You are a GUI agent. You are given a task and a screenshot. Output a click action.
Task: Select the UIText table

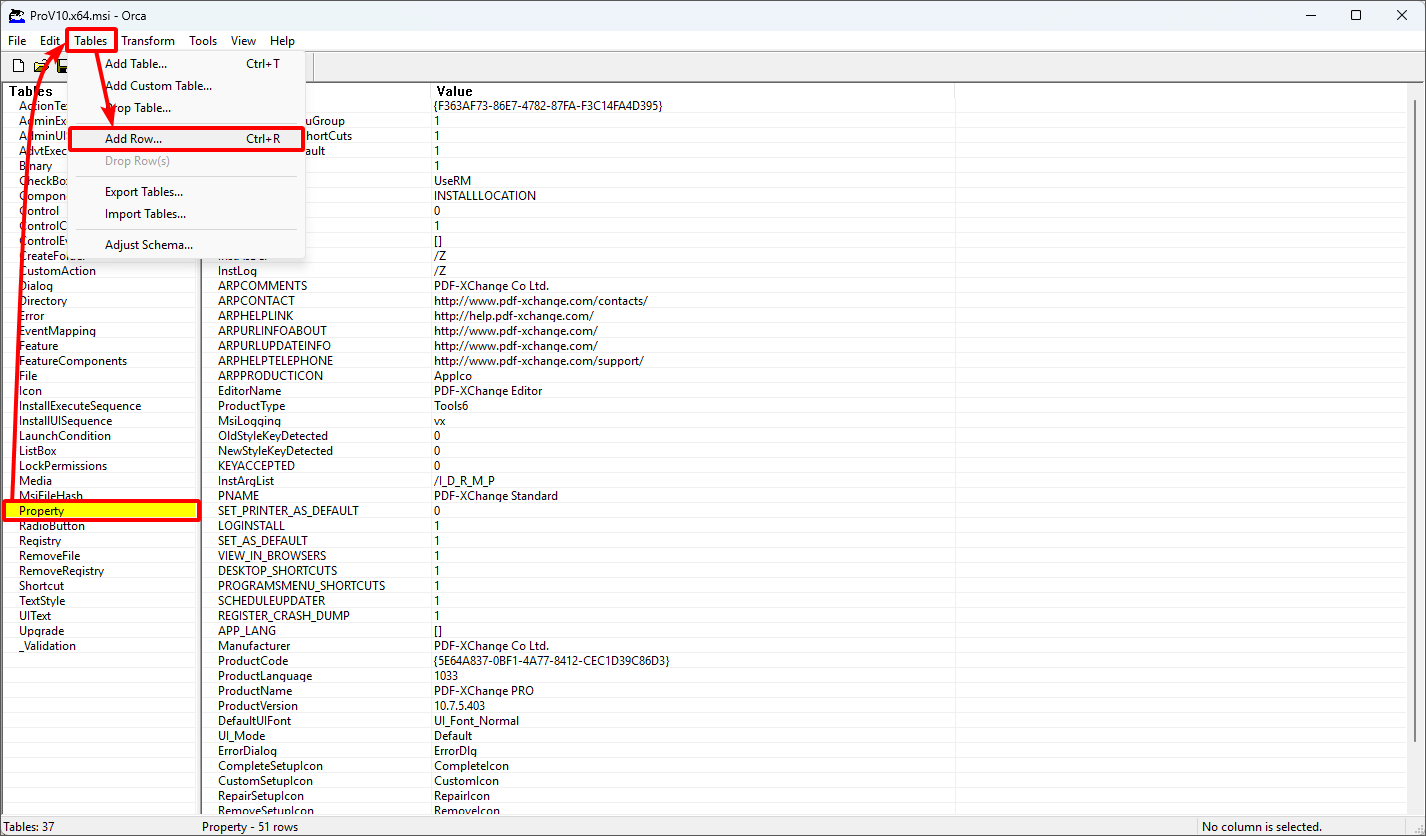pyautogui.click(x=35, y=616)
